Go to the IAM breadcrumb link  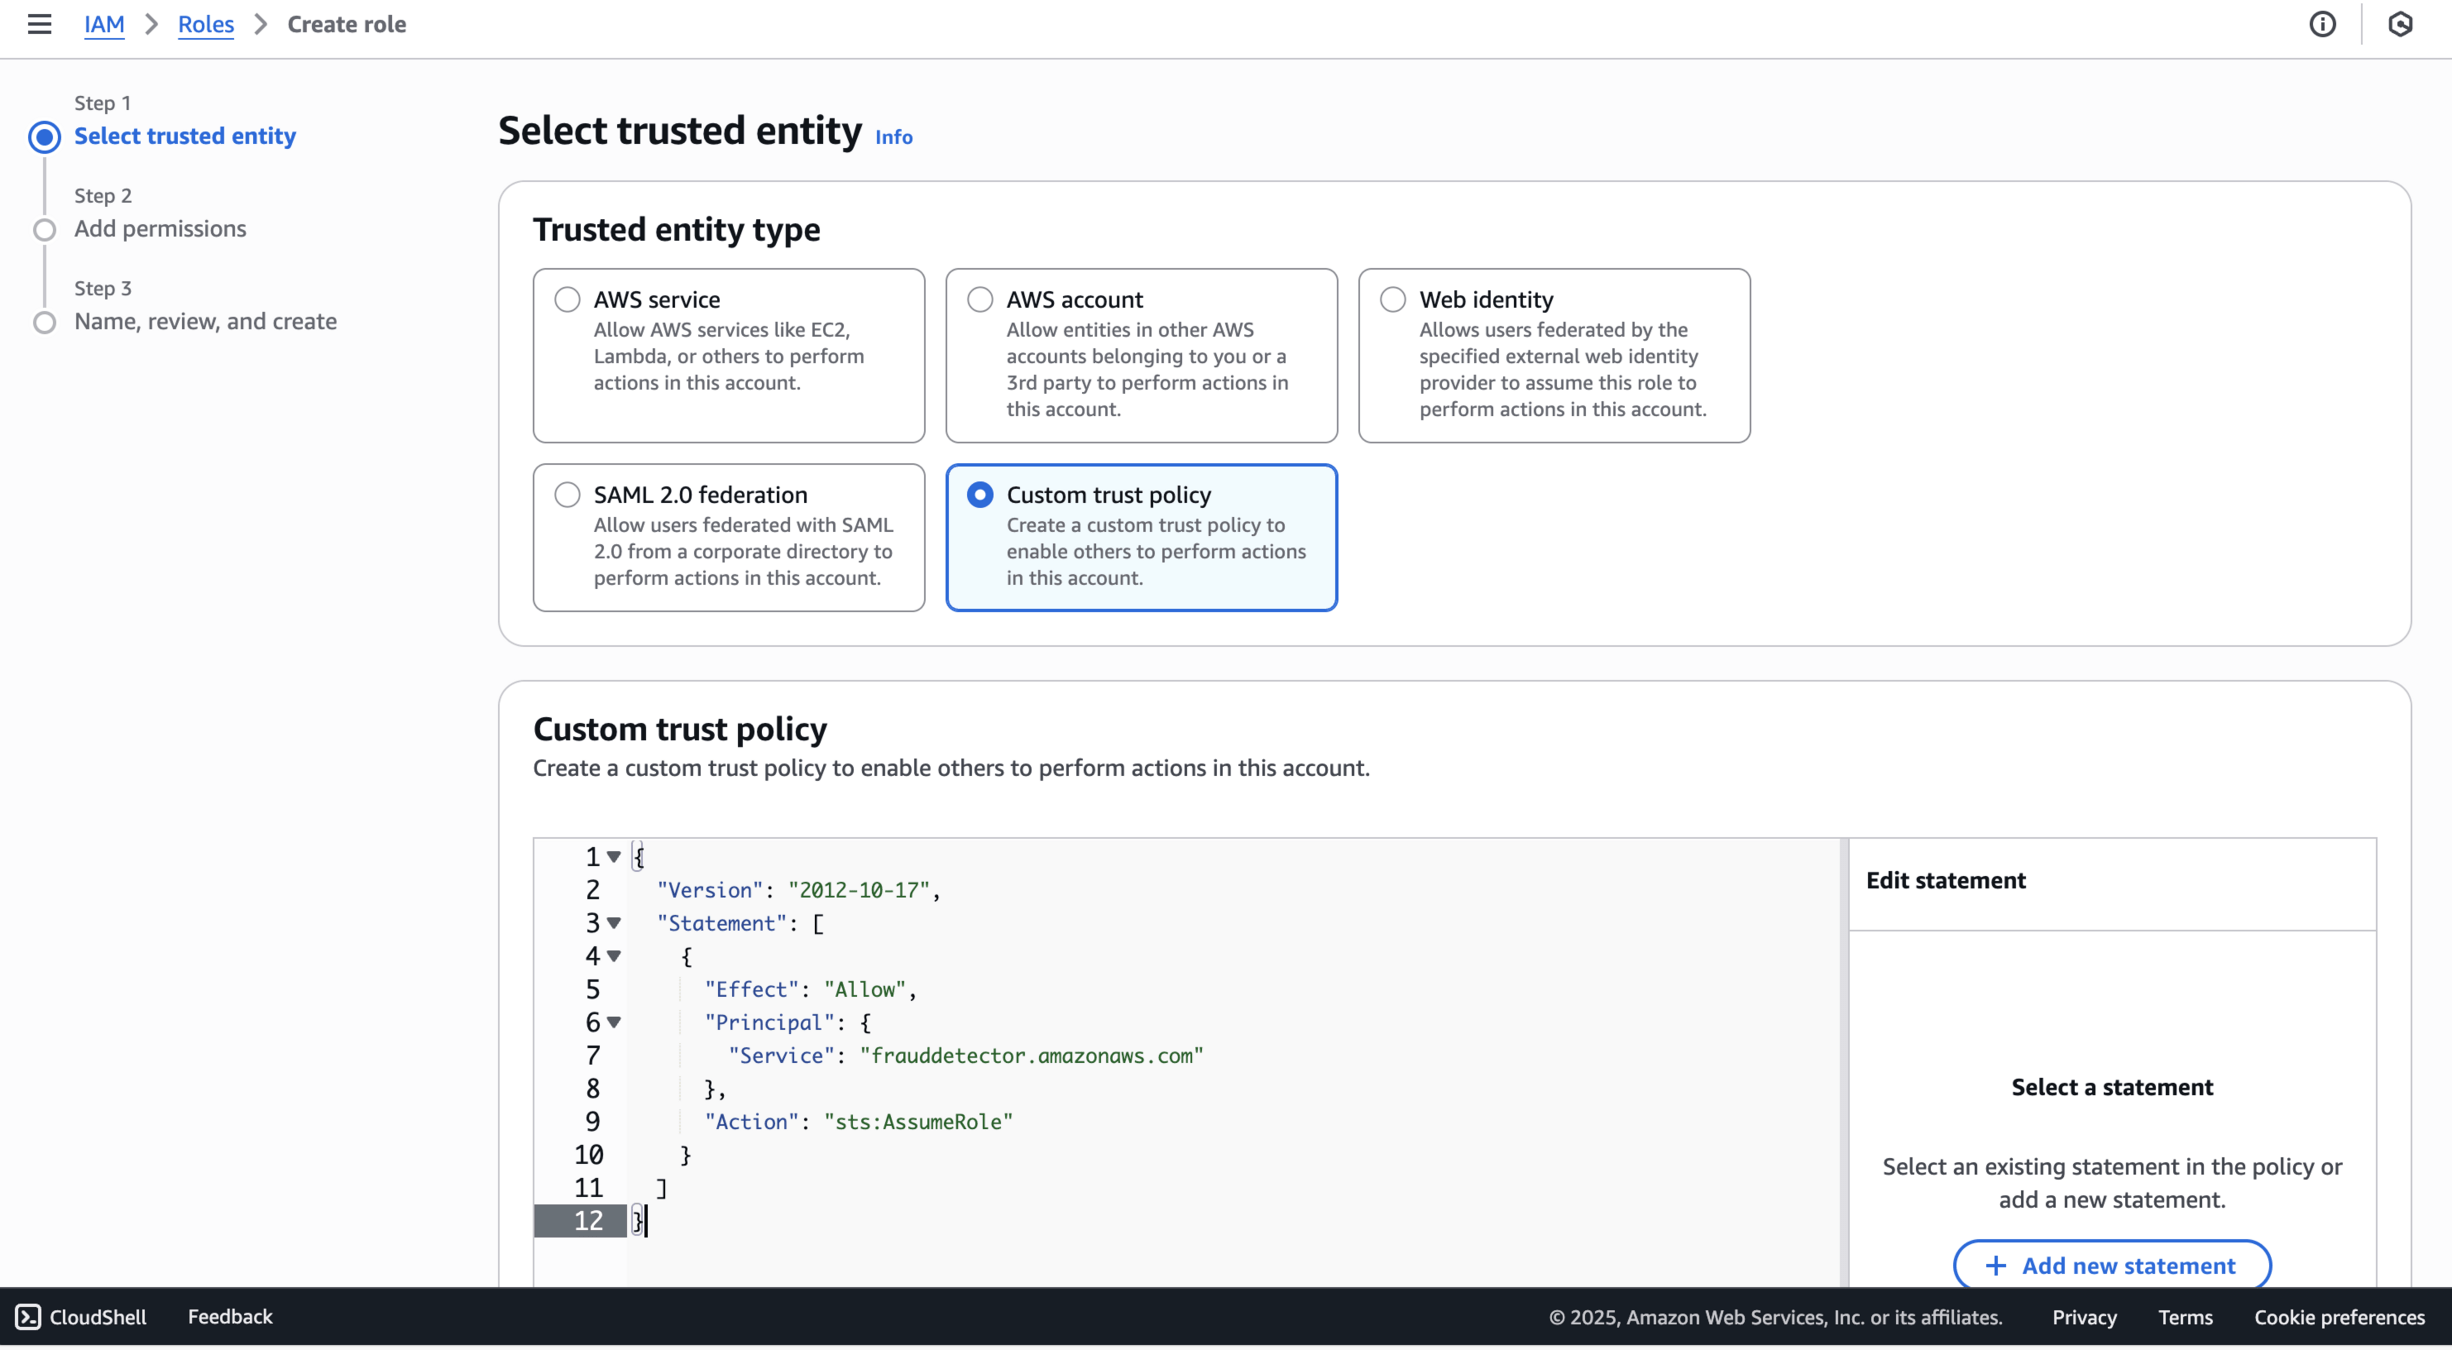pos(104,24)
